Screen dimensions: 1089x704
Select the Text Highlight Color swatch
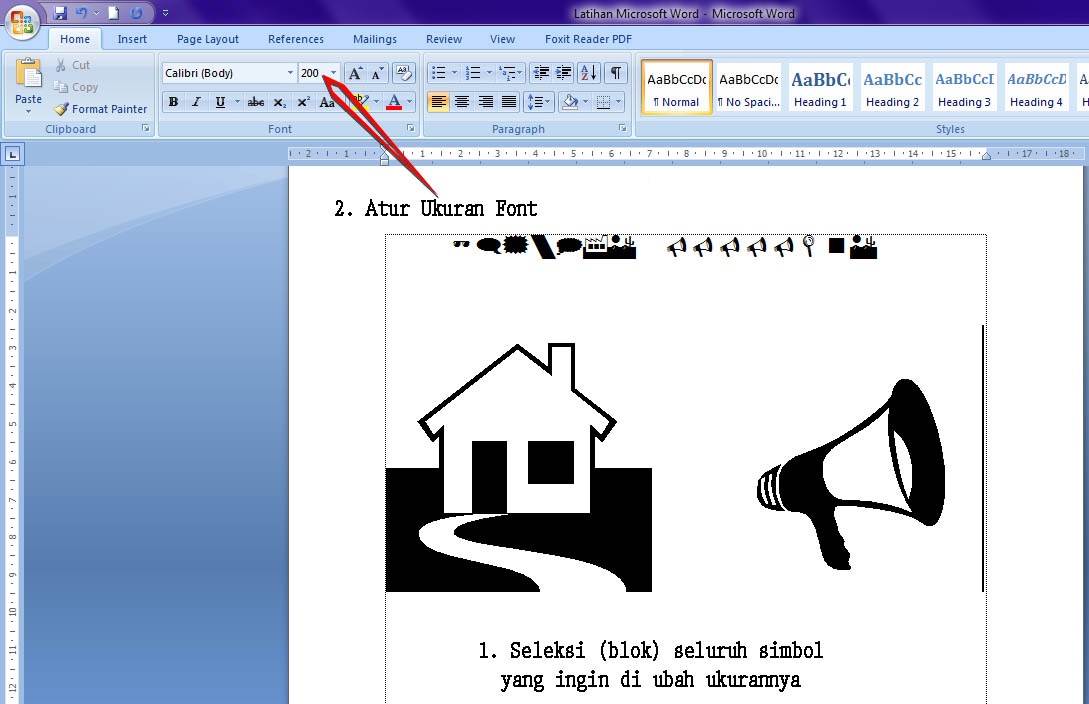coord(362,101)
